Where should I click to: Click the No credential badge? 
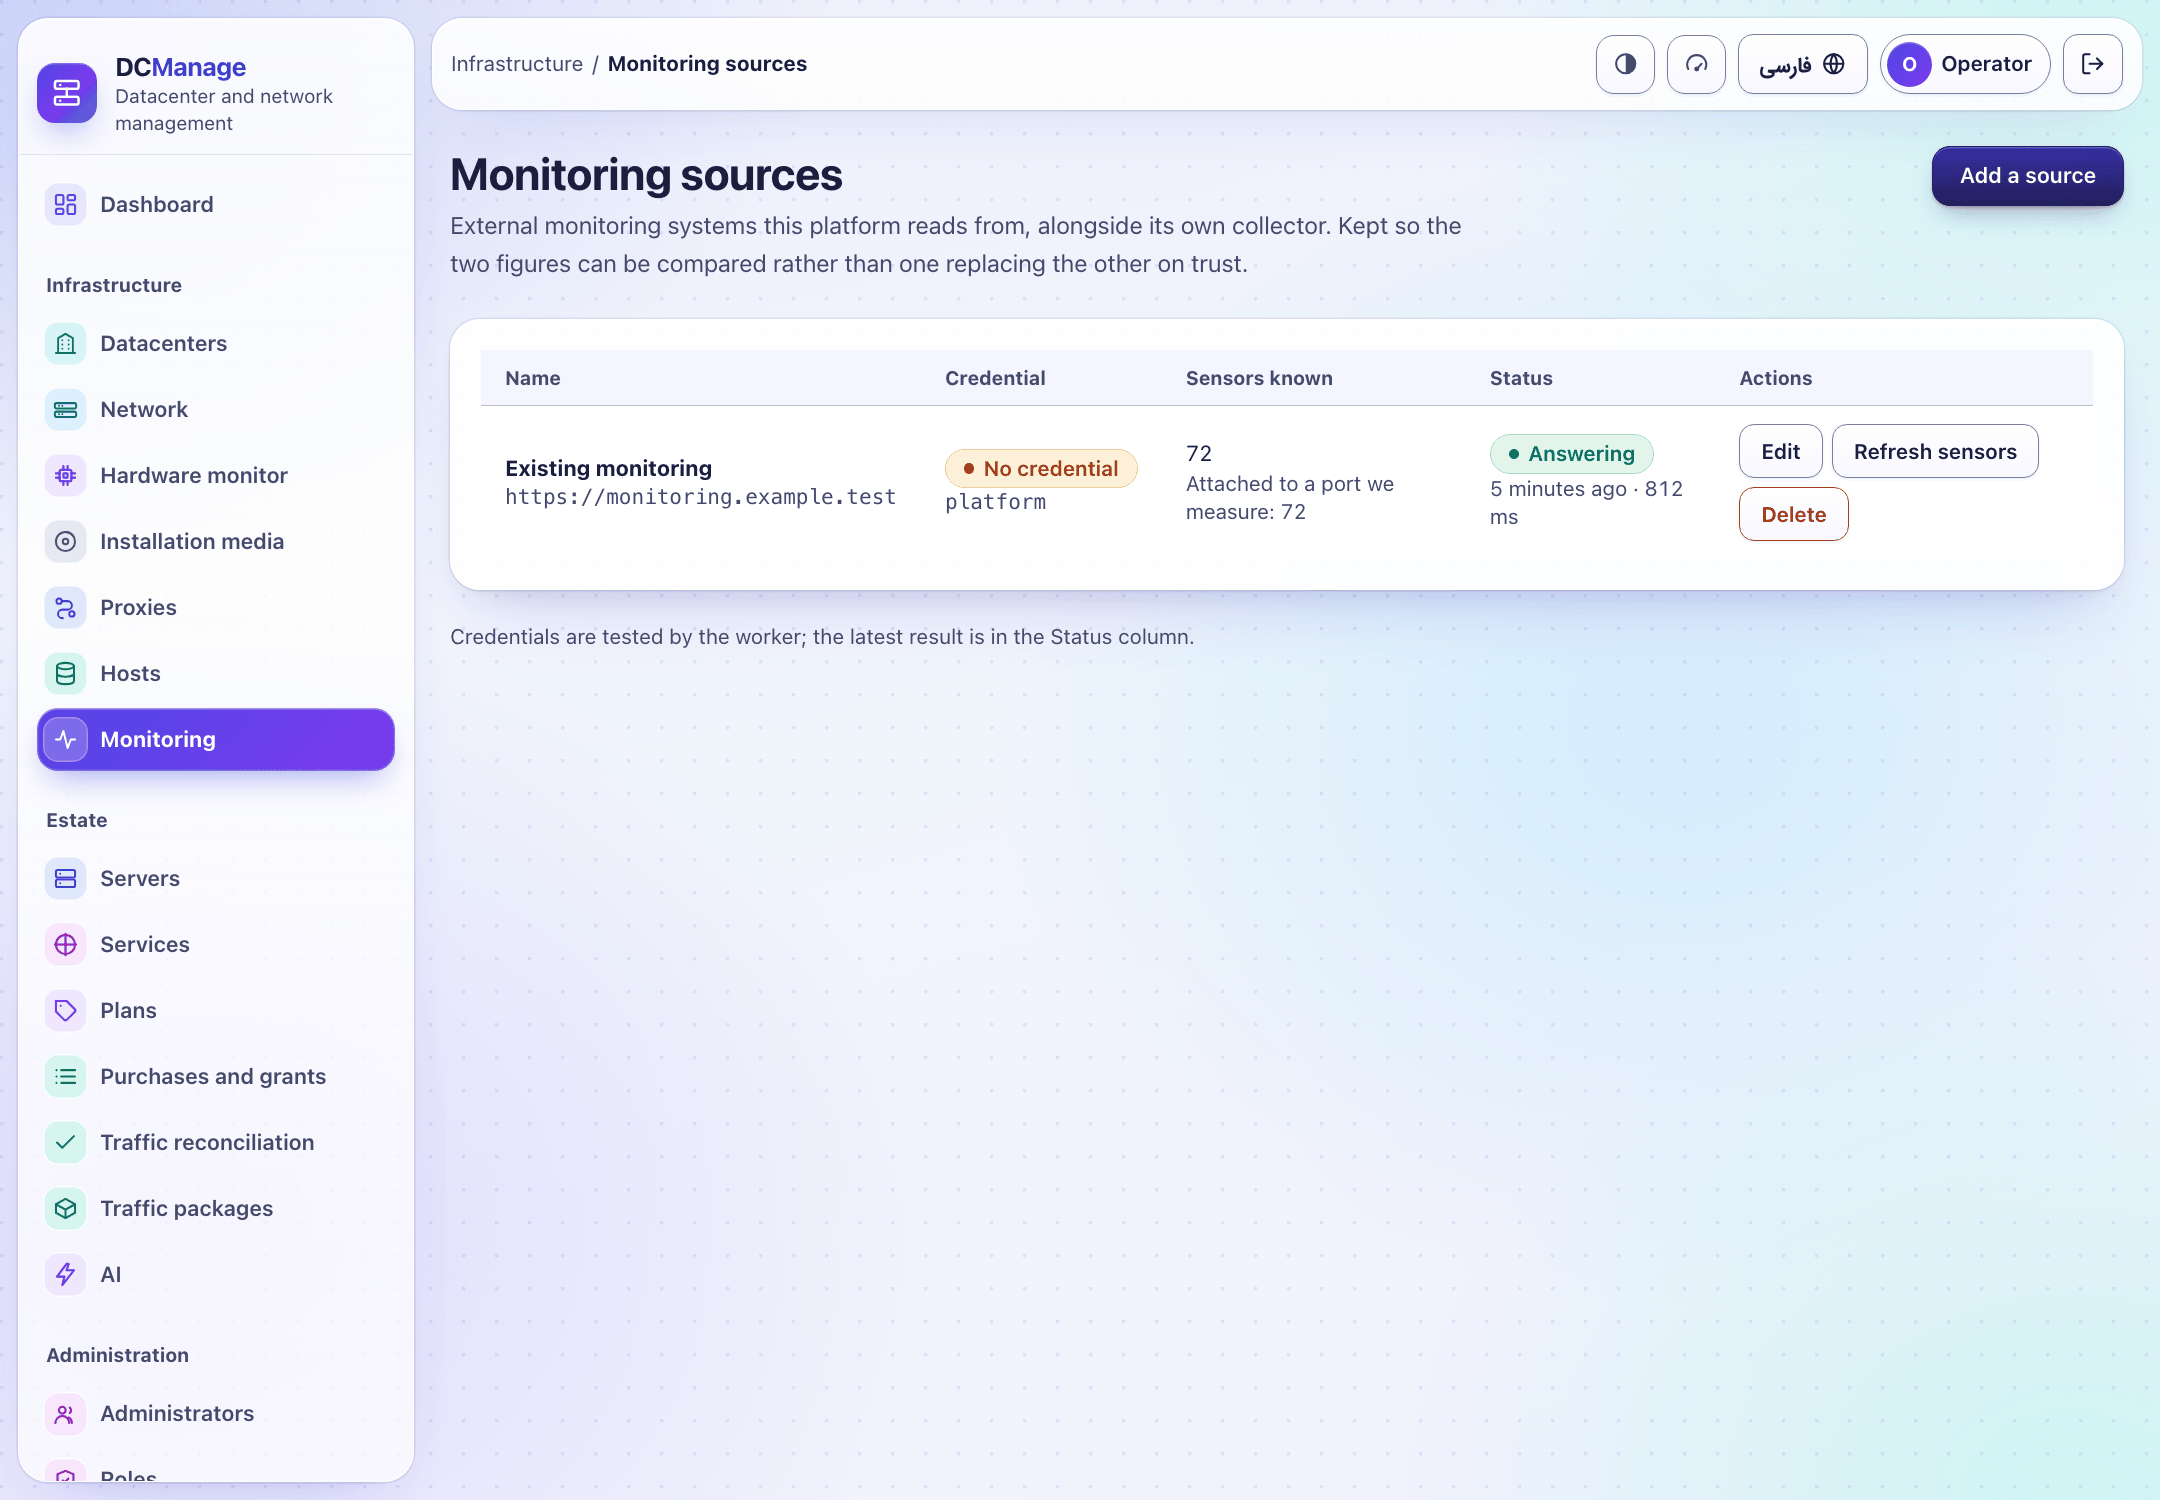1041,469
